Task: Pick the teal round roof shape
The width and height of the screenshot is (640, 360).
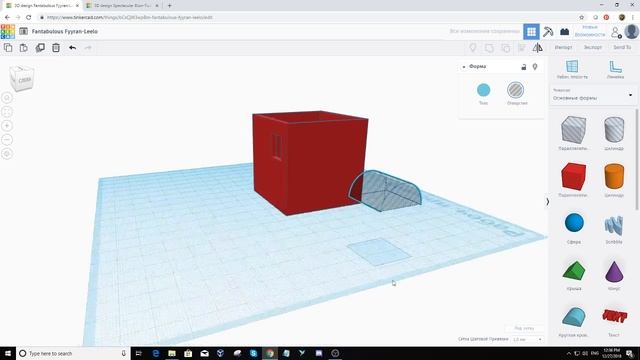Action: click(573, 317)
